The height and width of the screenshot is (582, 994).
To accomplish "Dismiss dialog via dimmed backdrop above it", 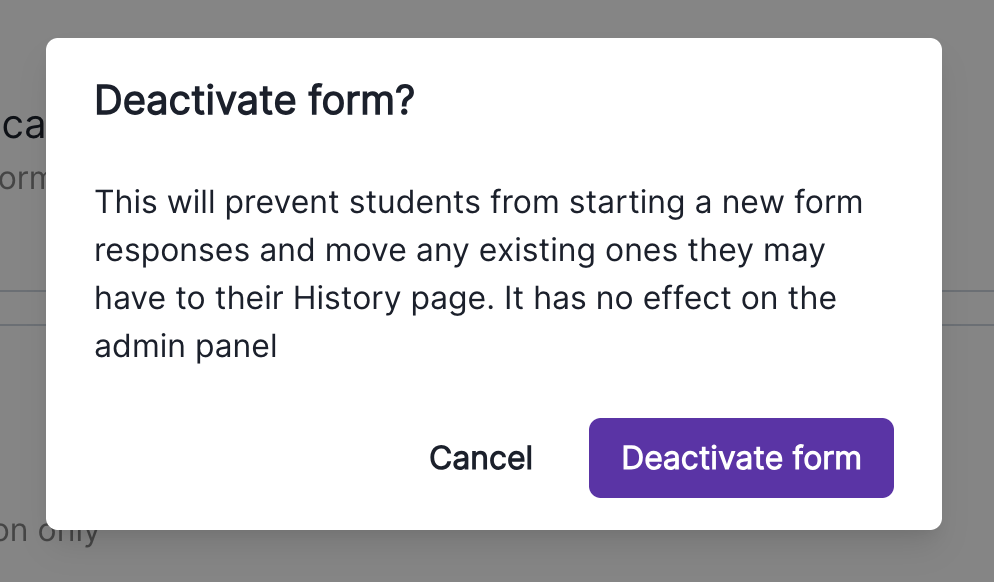I will (x=500, y=18).
